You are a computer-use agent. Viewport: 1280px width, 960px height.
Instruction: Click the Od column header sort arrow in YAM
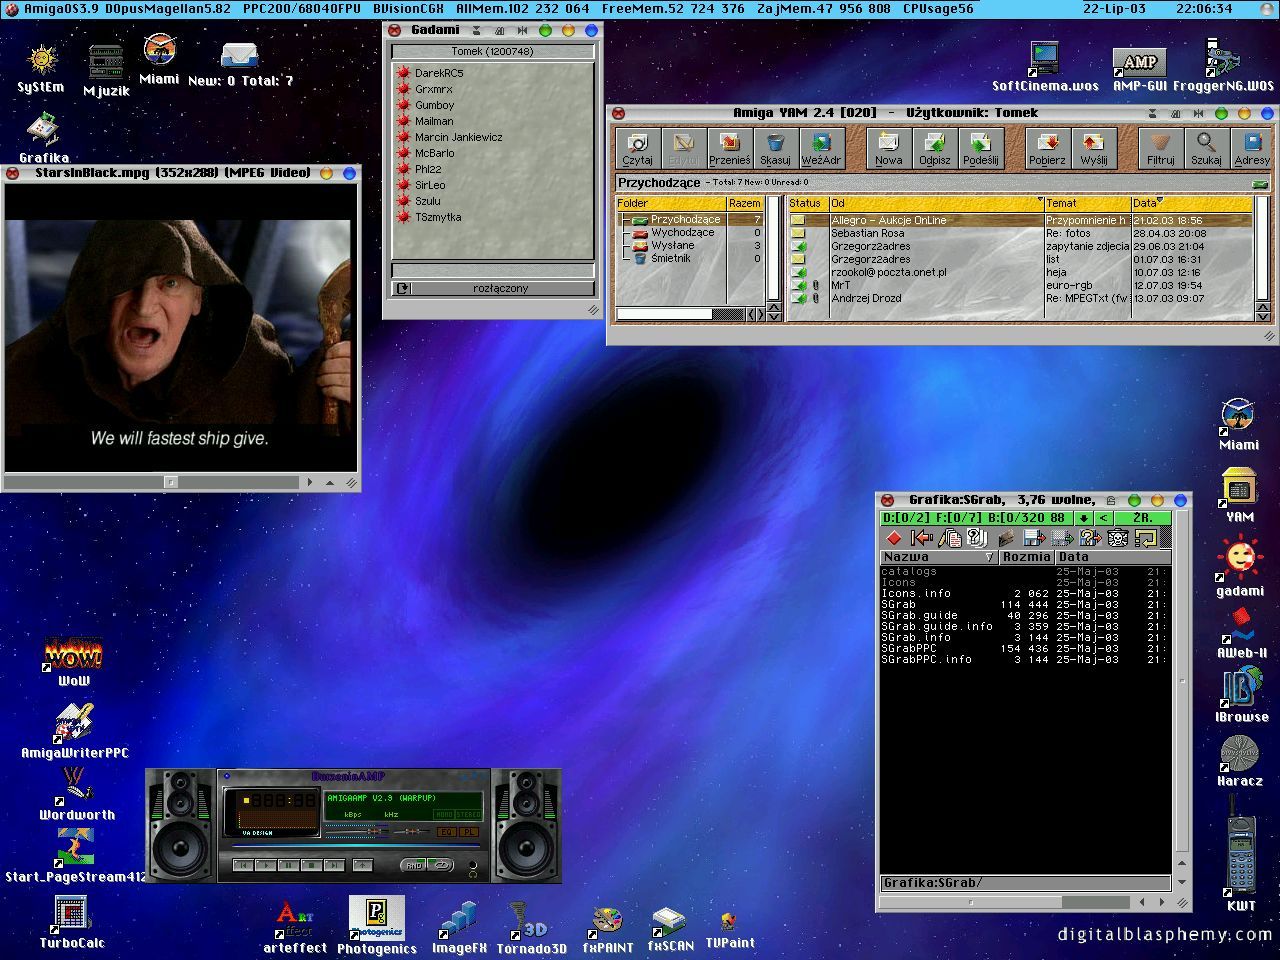(1040, 200)
